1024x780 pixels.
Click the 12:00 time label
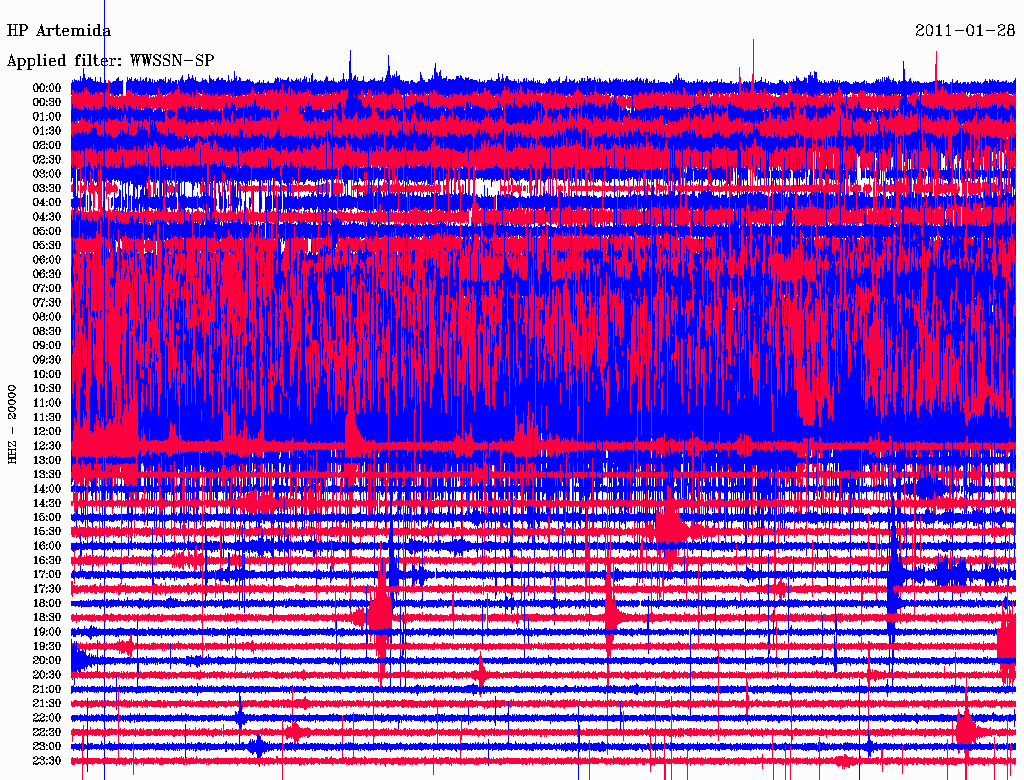(47, 431)
